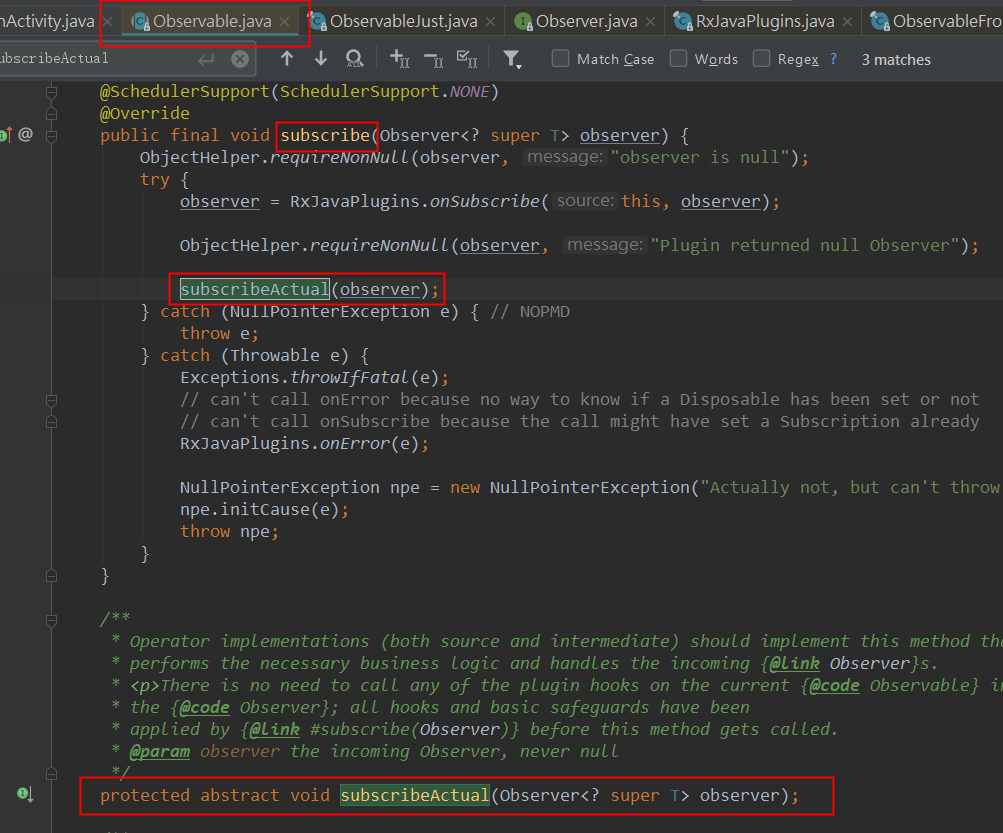This screenshot has height=833, width=1003.
Task: Click the Find All occurrences magnifier icon
Action: click(x=354, y=59)
